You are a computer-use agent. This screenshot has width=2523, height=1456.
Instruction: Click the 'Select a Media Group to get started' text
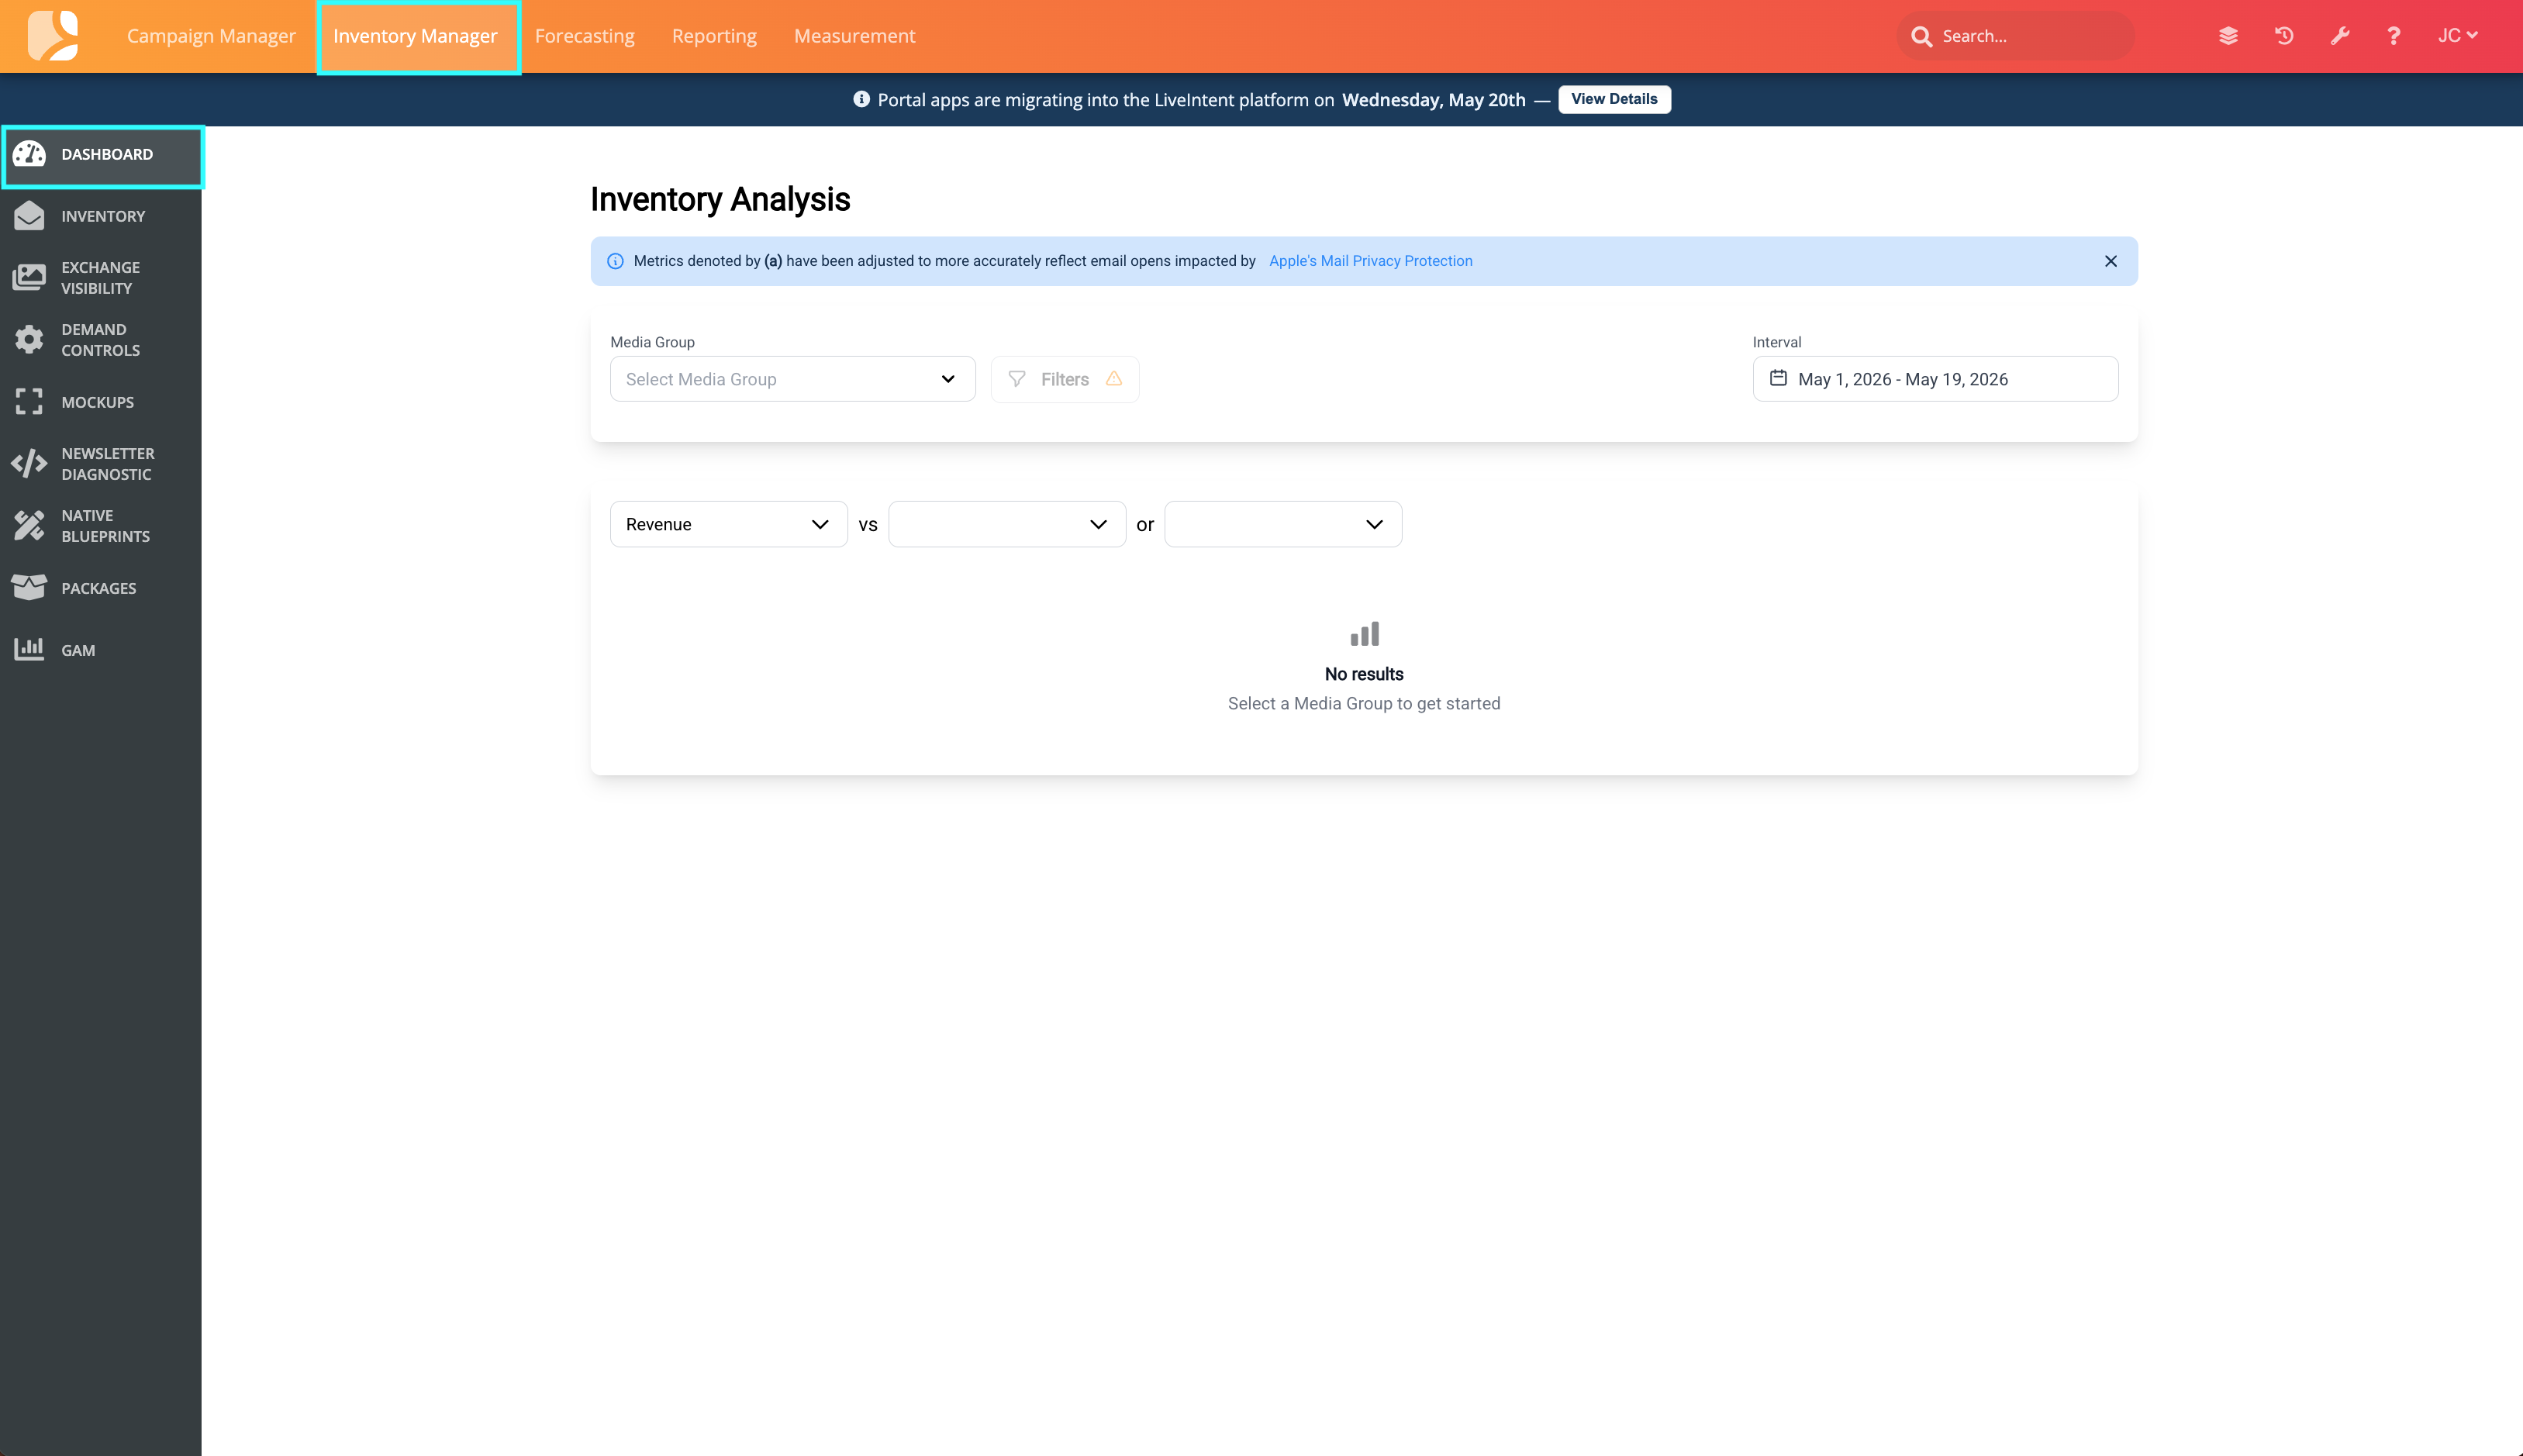point(1364,703)
